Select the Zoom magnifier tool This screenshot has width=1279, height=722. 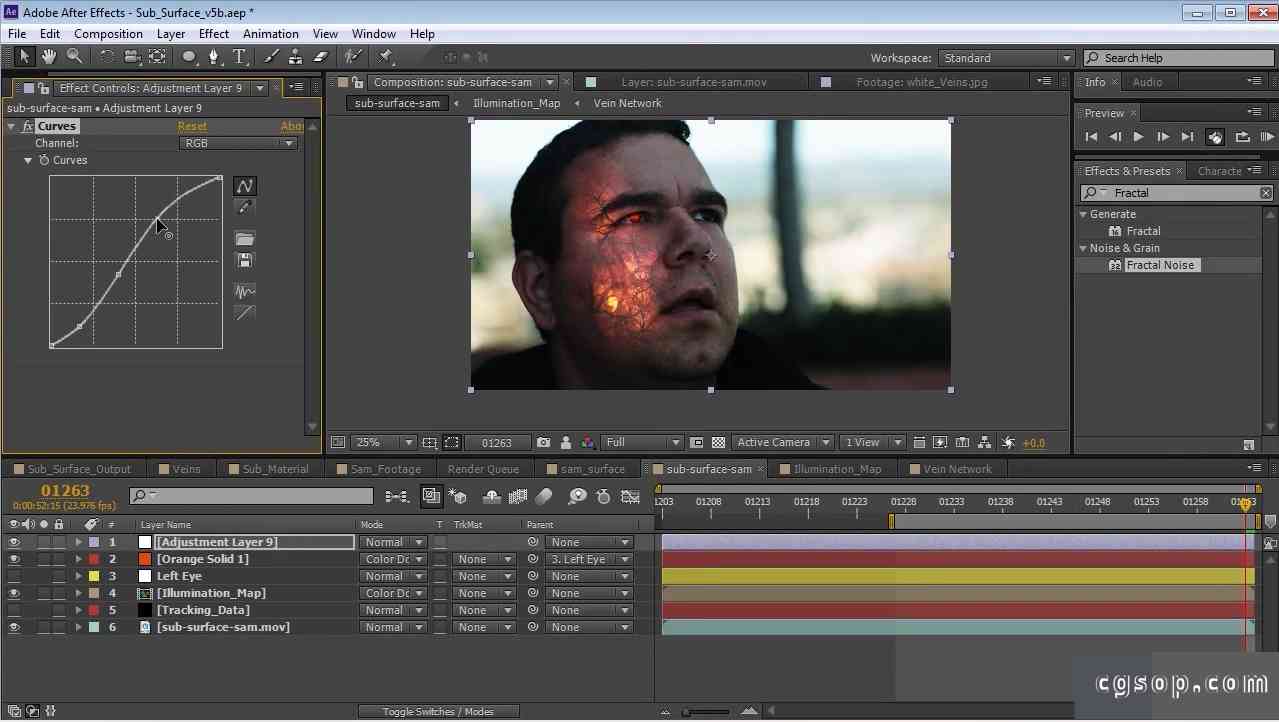(x=74, y=57)
